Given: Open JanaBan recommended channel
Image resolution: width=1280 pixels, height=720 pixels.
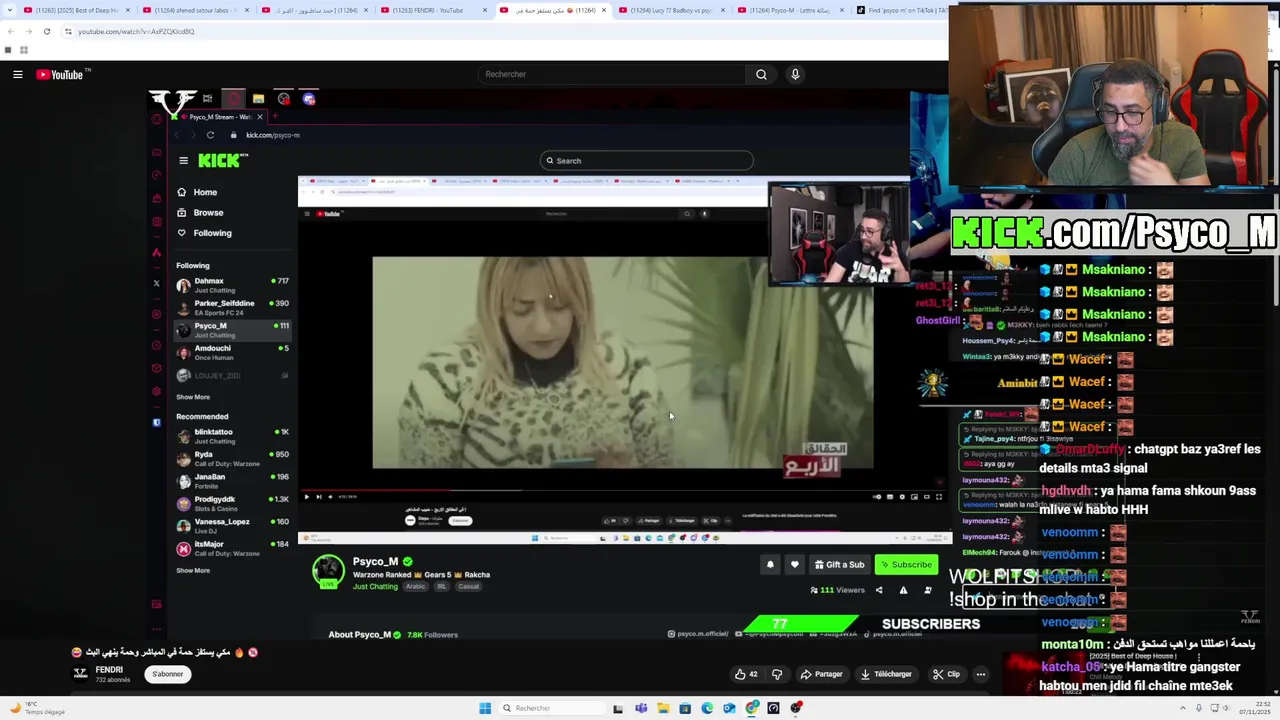Looking at the screenshot, I should [232, 481].
